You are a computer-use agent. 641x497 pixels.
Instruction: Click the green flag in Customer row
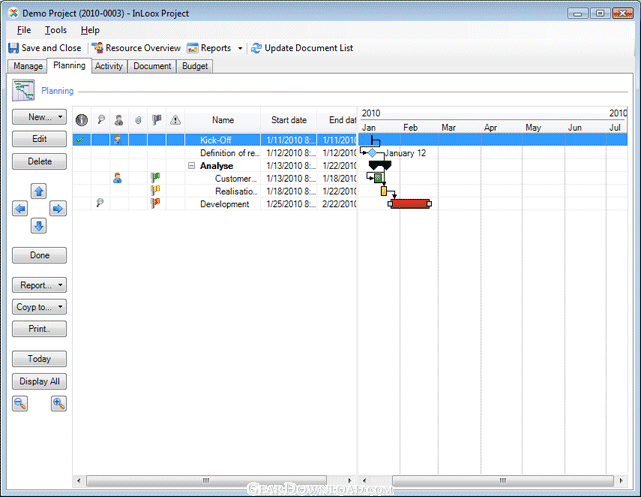[x=155, y=178]
